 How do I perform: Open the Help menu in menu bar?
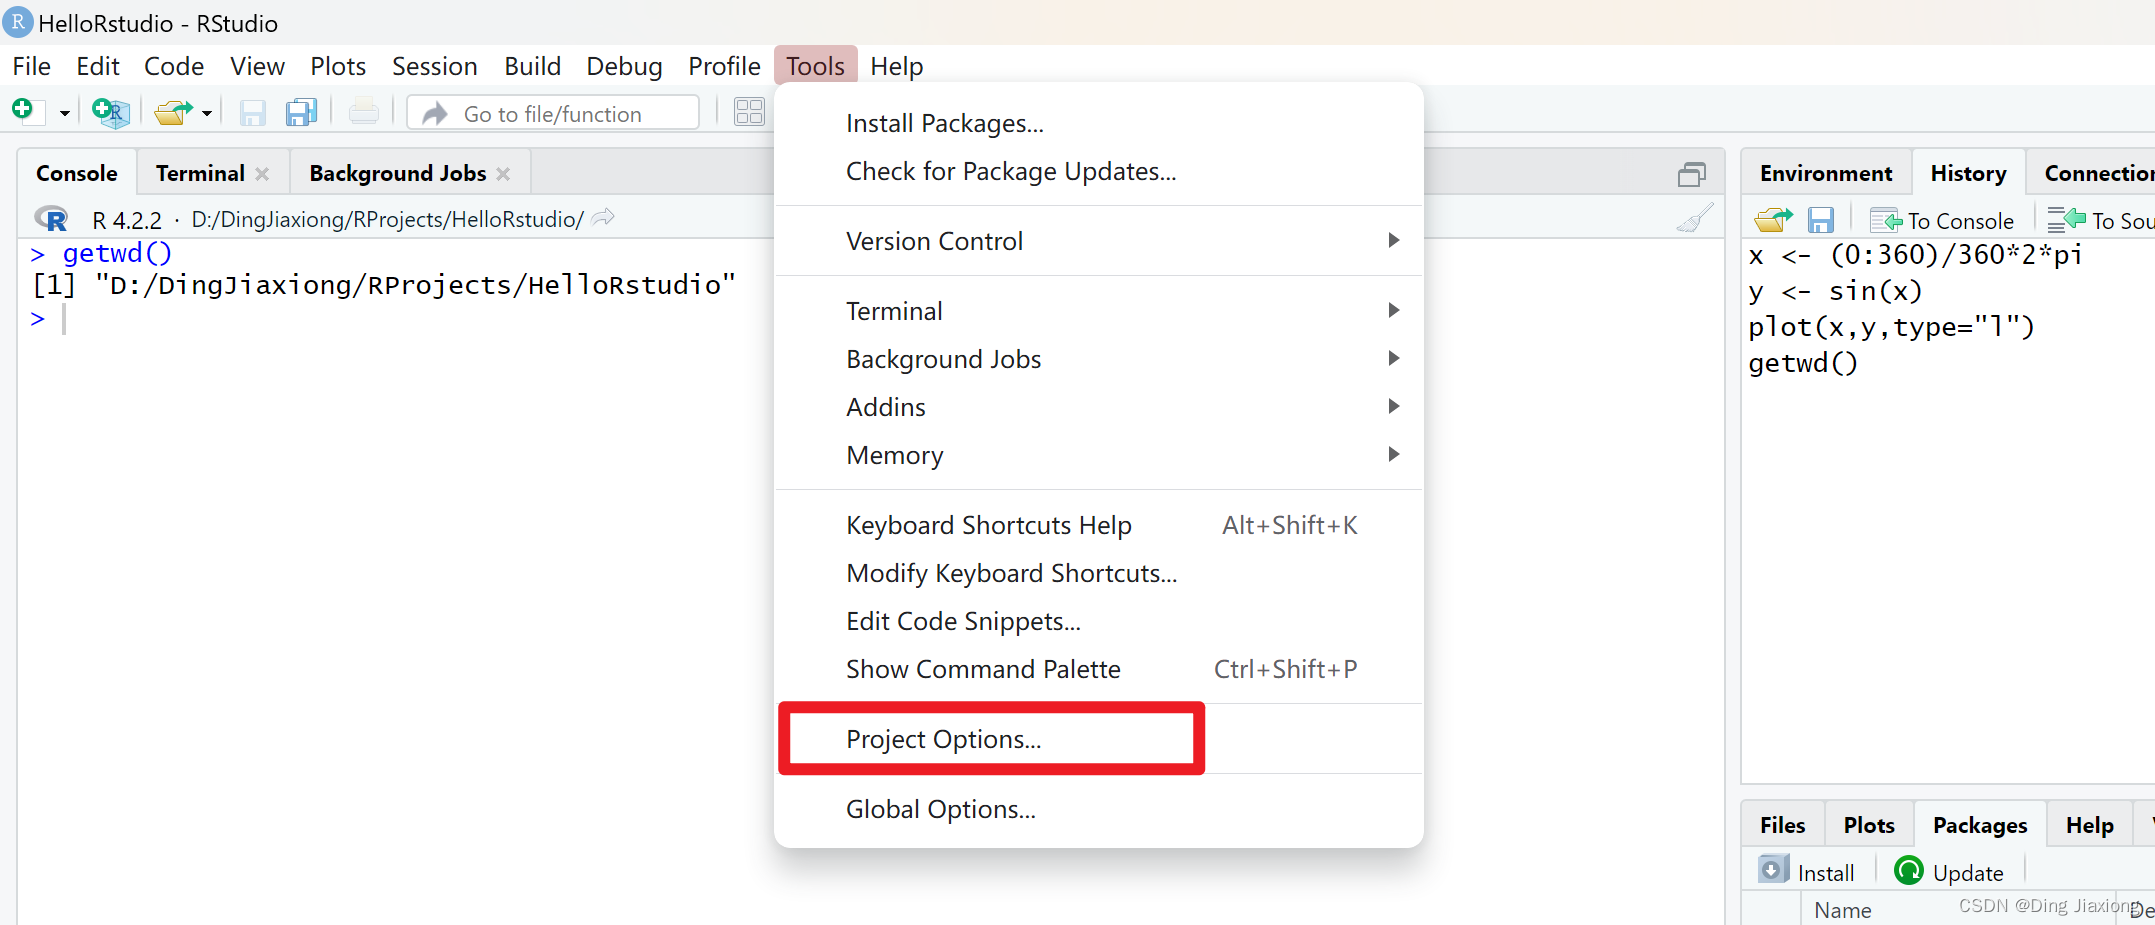[x=896, y=66]
